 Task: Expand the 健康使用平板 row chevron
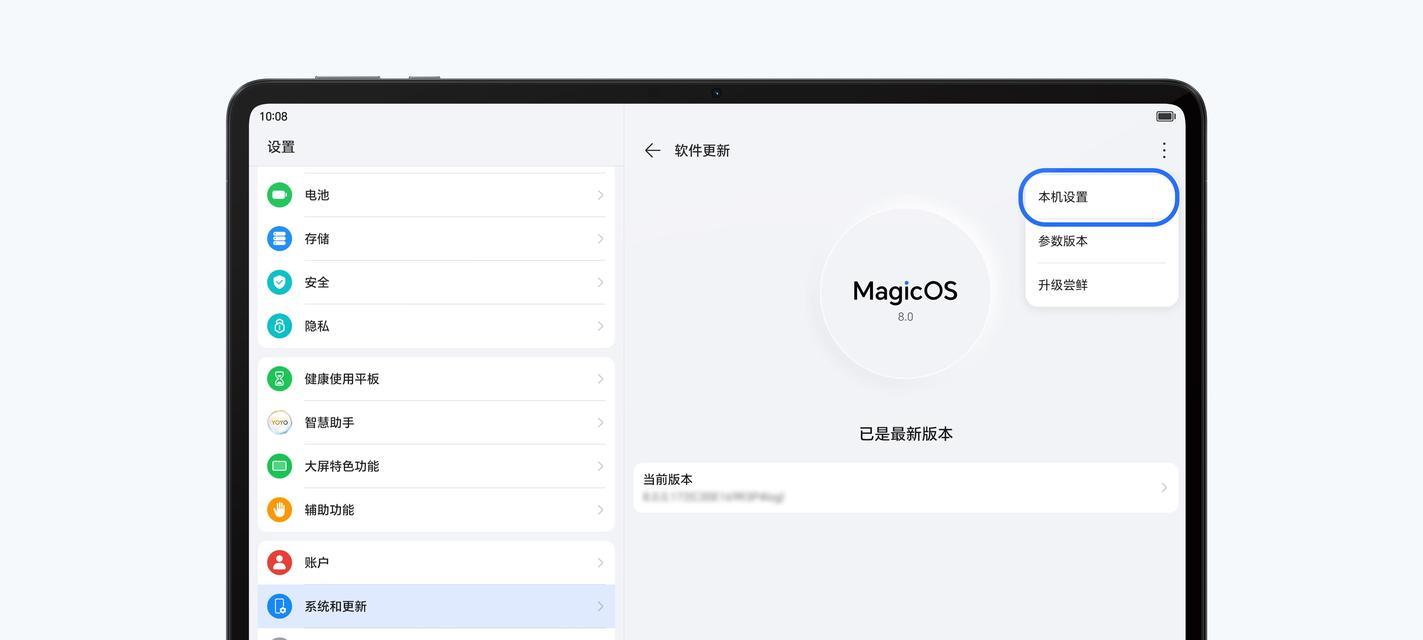pyautogui.click(x=600, y=379)
